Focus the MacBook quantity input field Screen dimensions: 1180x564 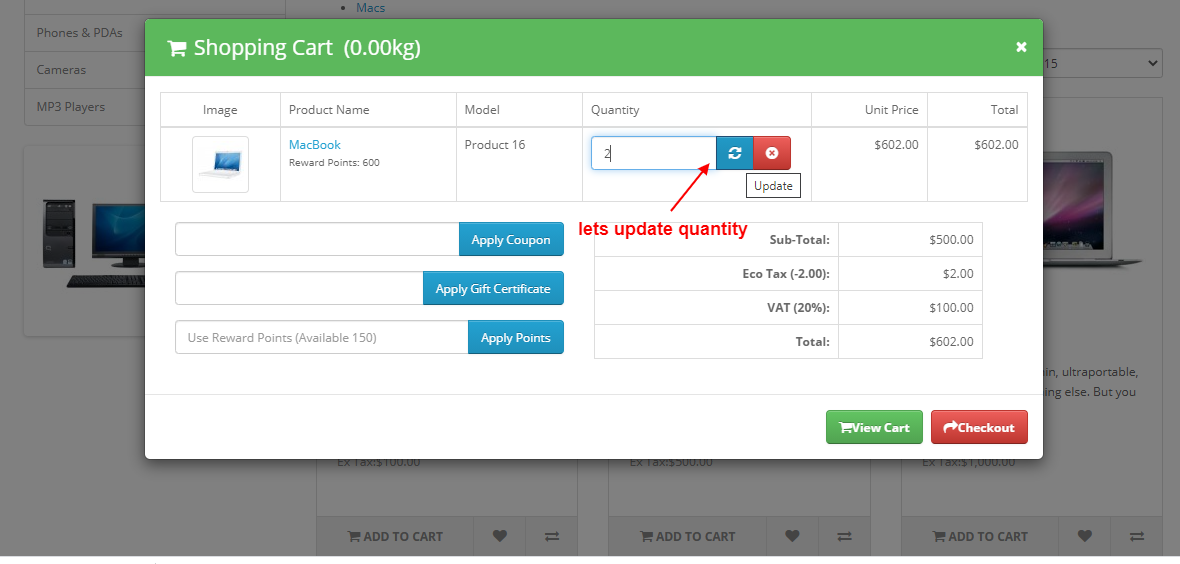653,153
